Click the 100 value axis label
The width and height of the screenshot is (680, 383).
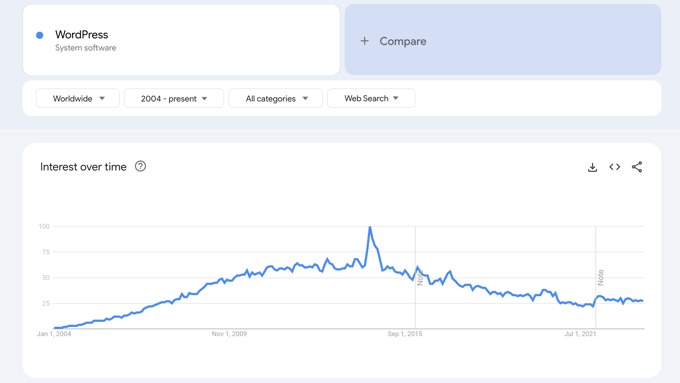pyautogui.click(x=44, y=226)
